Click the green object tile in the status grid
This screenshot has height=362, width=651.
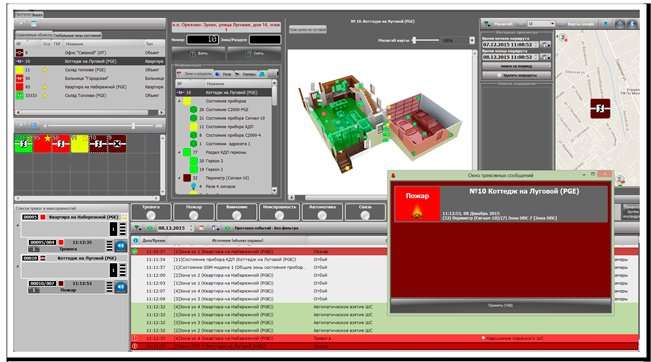[23, 144]
